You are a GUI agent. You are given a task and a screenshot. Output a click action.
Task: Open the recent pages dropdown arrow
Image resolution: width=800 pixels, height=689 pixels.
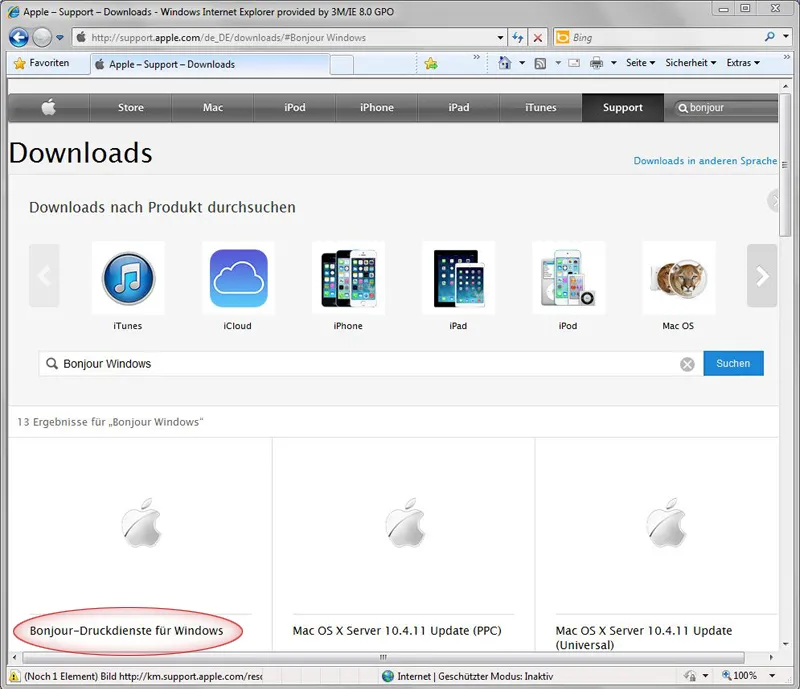(x=60, y=37)
